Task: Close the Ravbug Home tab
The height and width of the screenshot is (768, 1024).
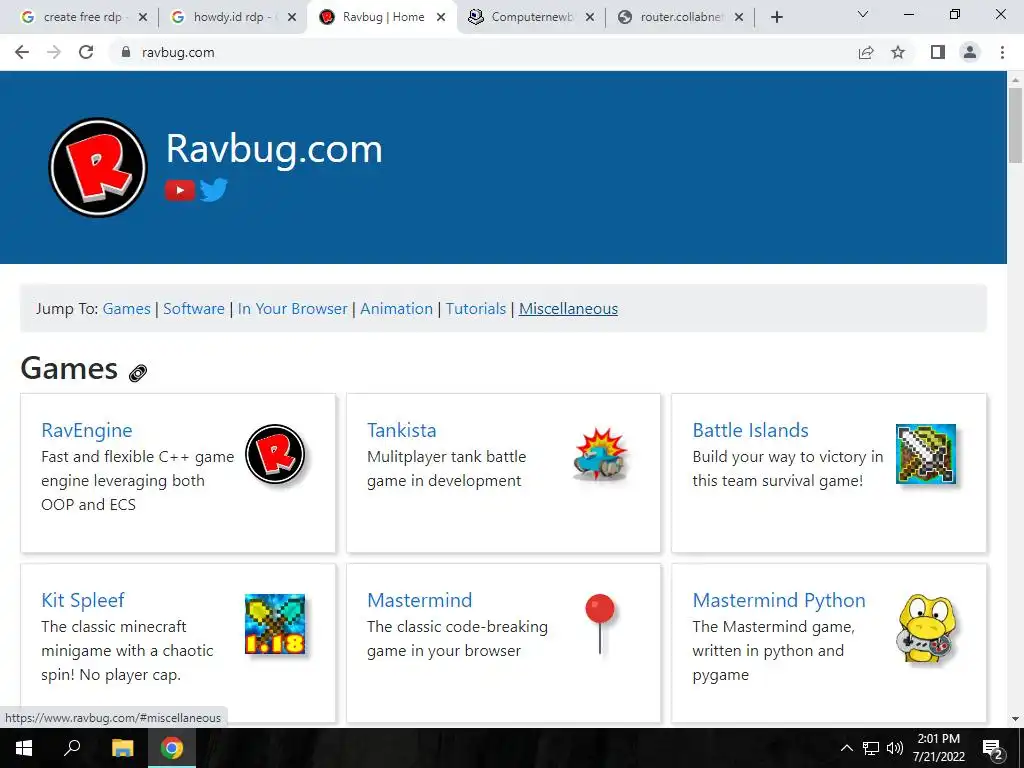Action: point(441,17)
